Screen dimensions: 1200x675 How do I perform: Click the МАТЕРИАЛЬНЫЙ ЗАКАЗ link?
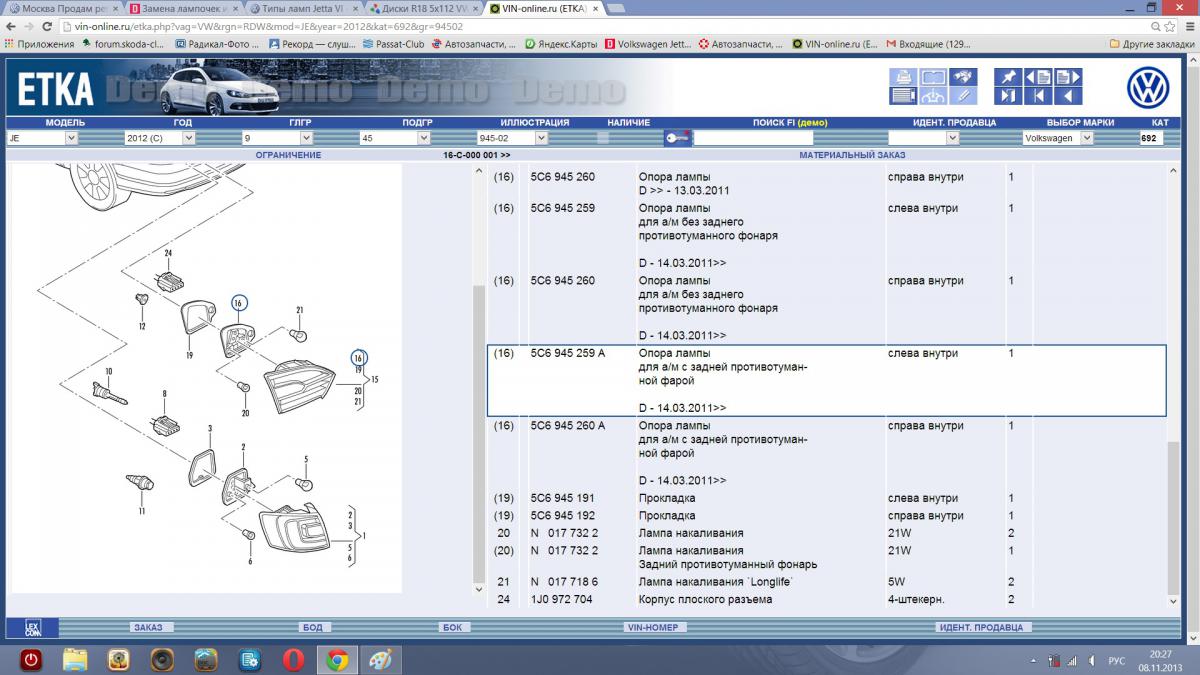(x=852, y=155)
